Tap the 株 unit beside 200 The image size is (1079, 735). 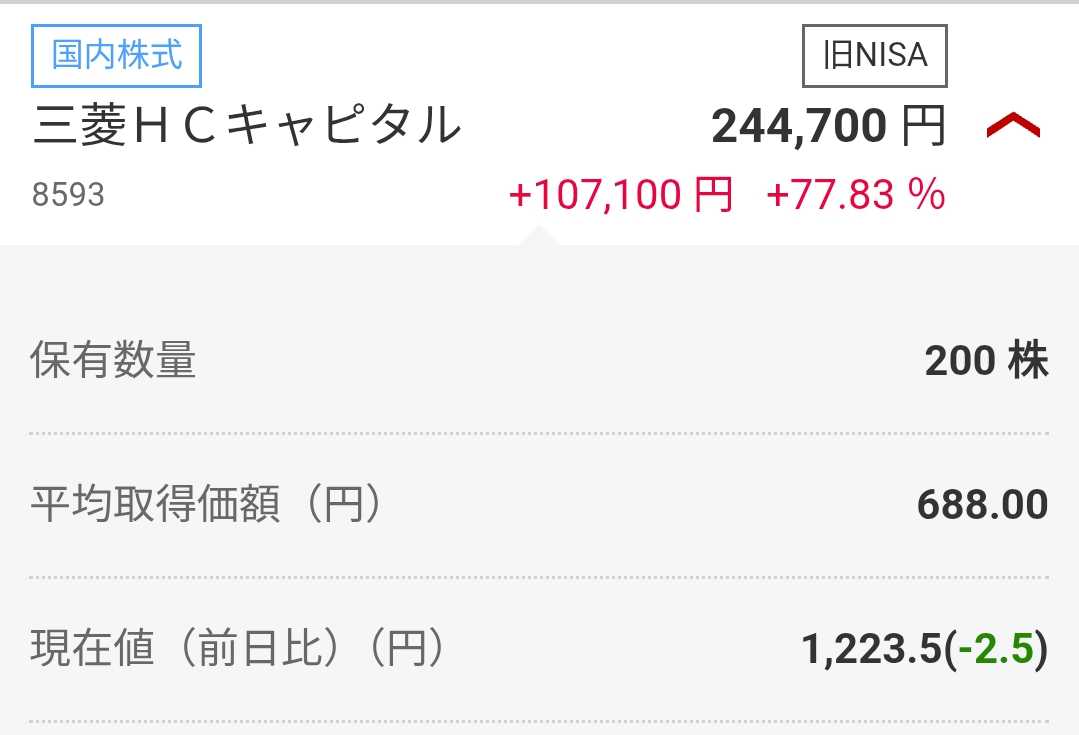tap(1028, 361)
